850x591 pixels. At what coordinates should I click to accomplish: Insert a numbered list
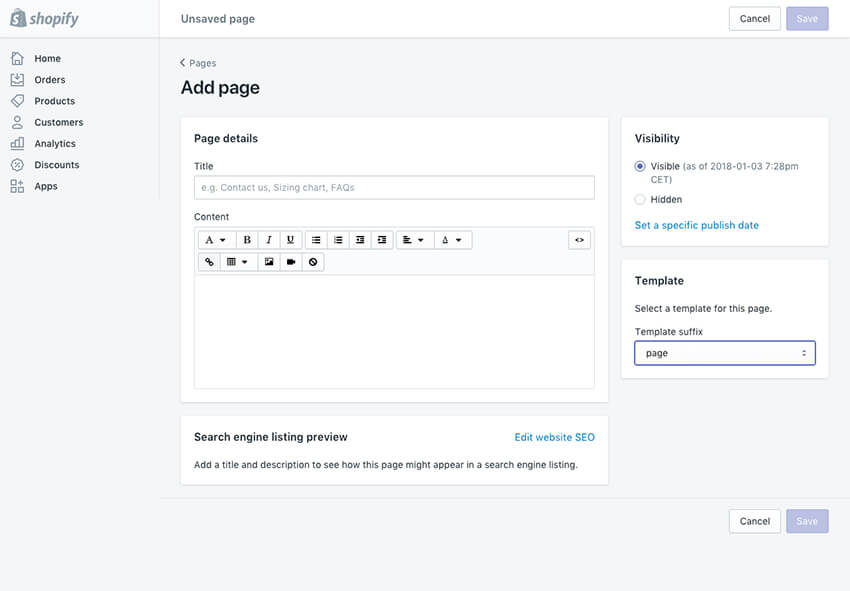(337, 239)
